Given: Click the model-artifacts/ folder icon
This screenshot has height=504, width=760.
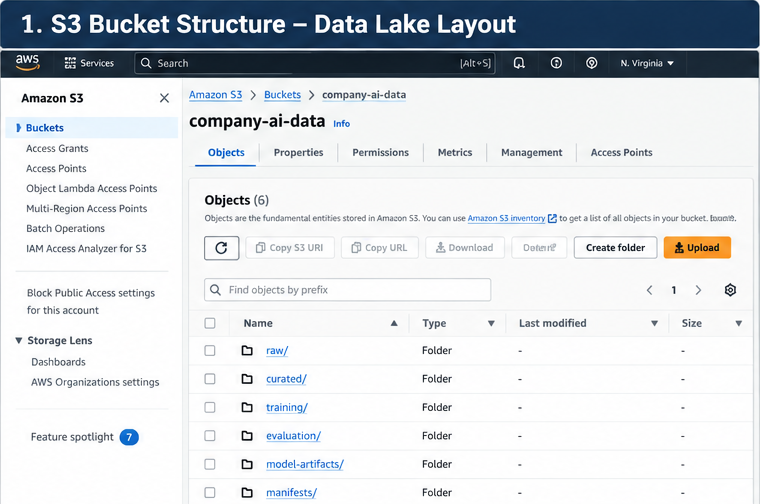Looking at the screenshot, I should (x=247, y=464).
